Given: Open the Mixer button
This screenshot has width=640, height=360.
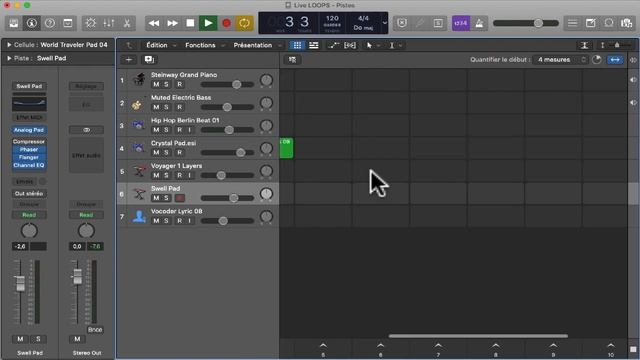Looking at the screenshot, I should point(109,23).
